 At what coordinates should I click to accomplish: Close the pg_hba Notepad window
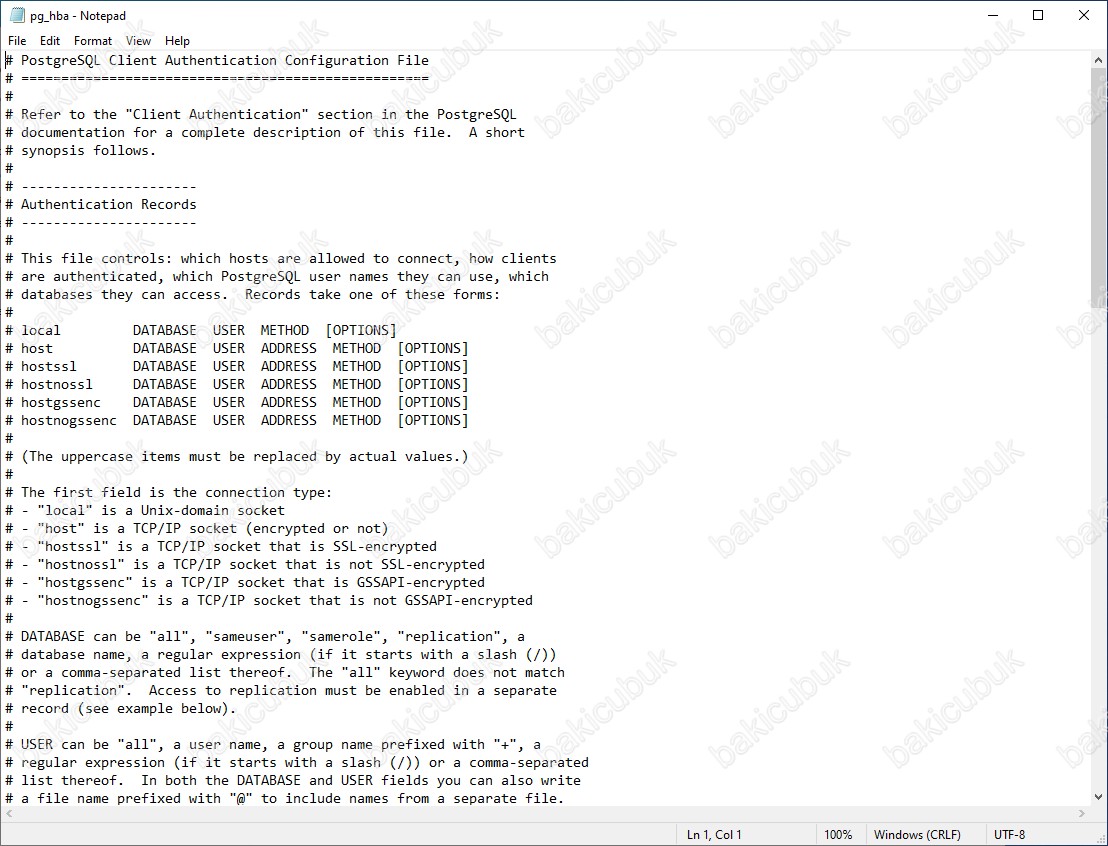tap(1084, 16)
